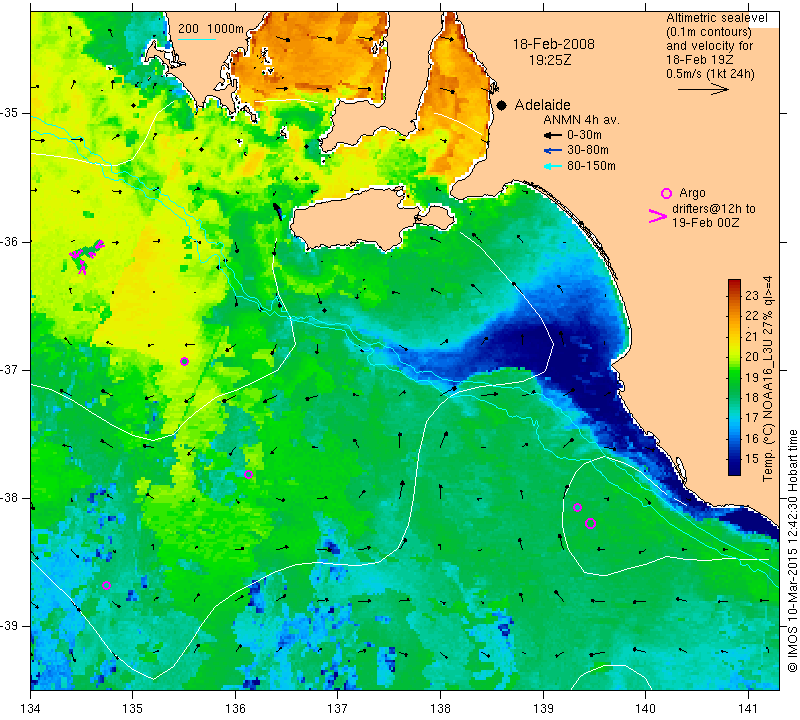Viewport: 800px width, 720px height.
Task: Click the drifters@12h to legend text
Action: point(713,209)
